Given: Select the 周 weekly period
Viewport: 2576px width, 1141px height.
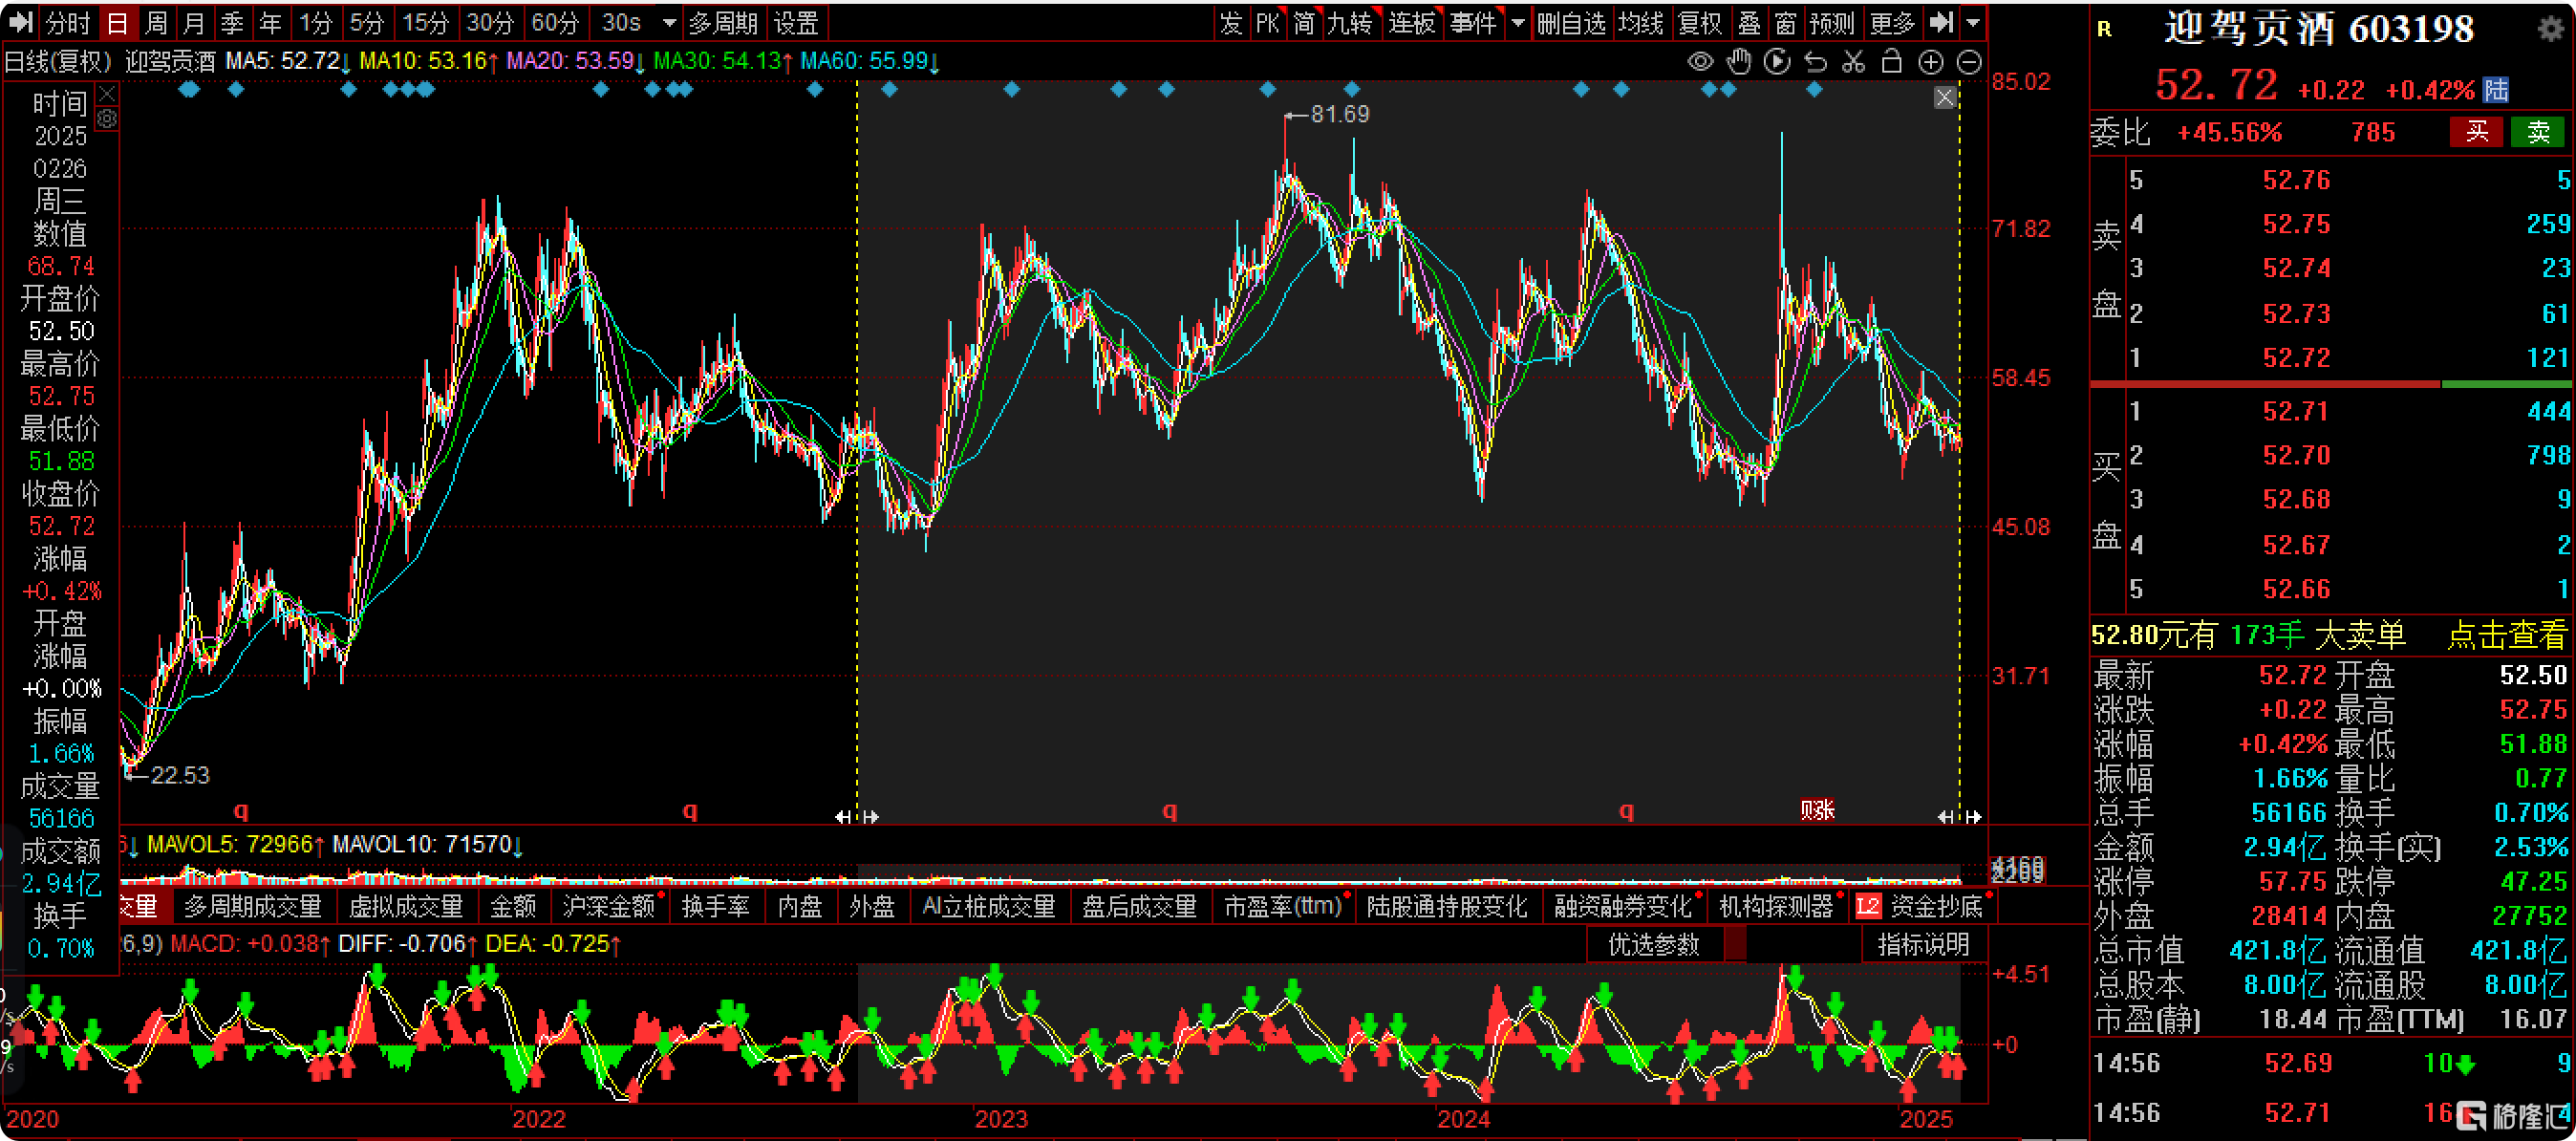Looking at the screenshot, I should [x=156, y=22].
